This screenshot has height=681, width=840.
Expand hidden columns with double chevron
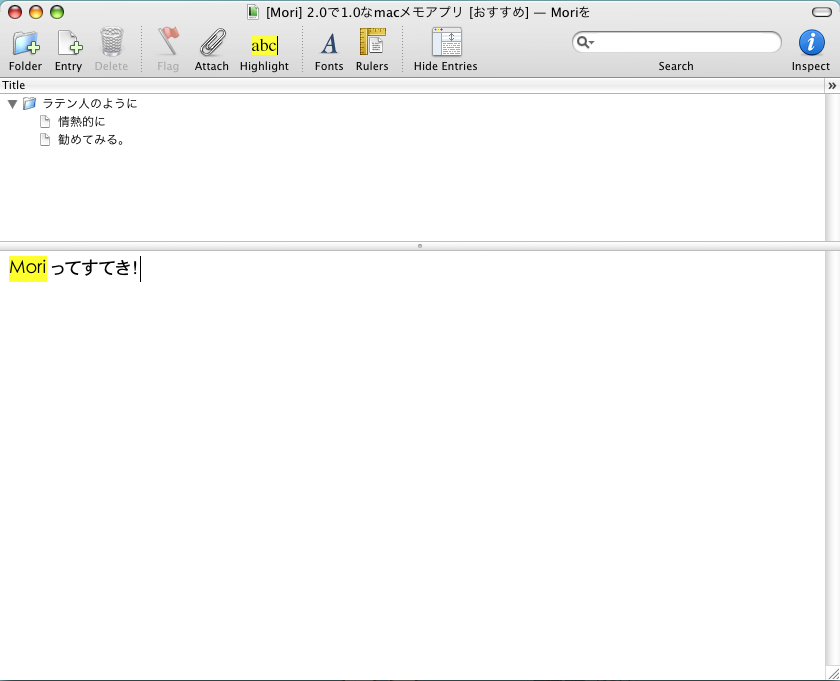pos(832,86)
